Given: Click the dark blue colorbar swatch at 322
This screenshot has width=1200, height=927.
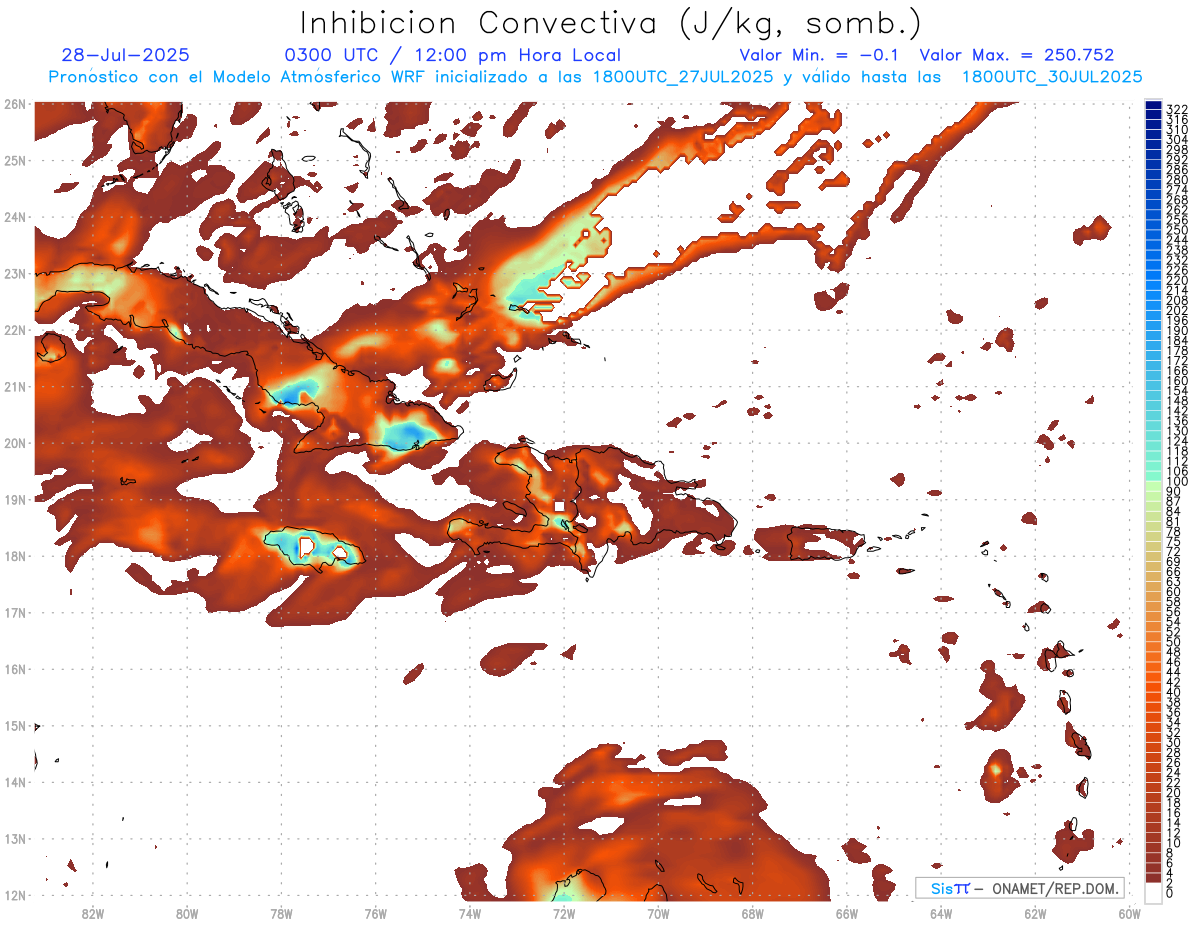Looking at the screenshot, I should 1154,105.
